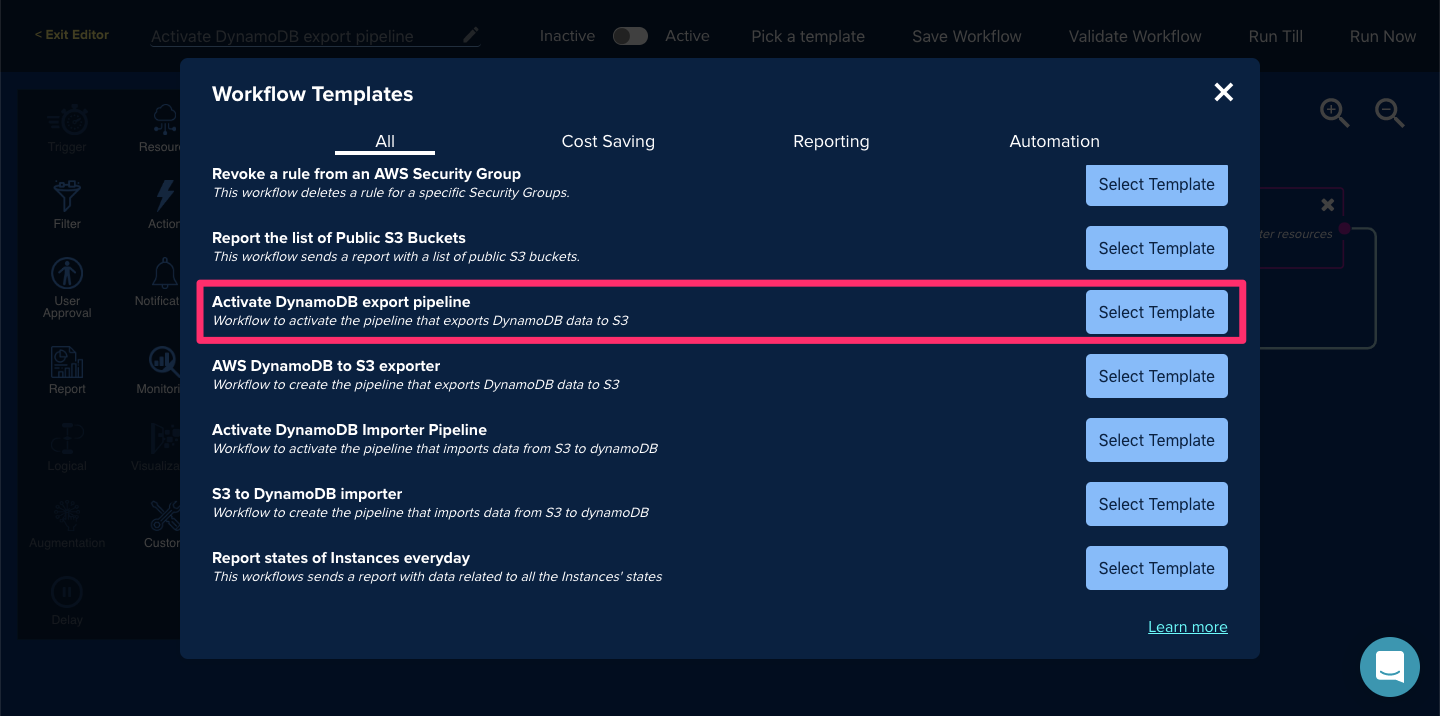The width and height of the screenshot is (1440, 716).
Task: Click the pencil icon to rename workflow
Action: [x=471, y=36]
